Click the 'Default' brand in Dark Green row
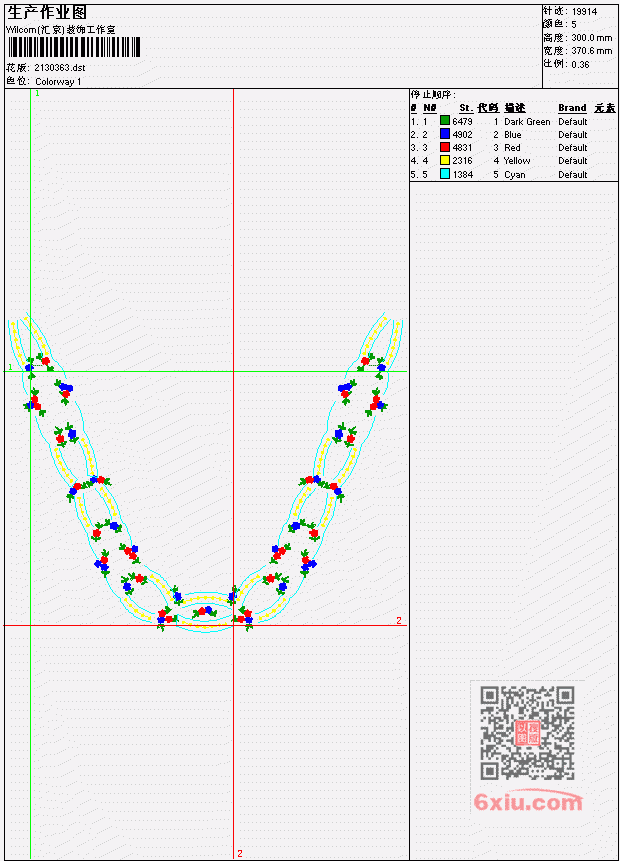Screen dimensions: 620x861 tap(573, 122)
